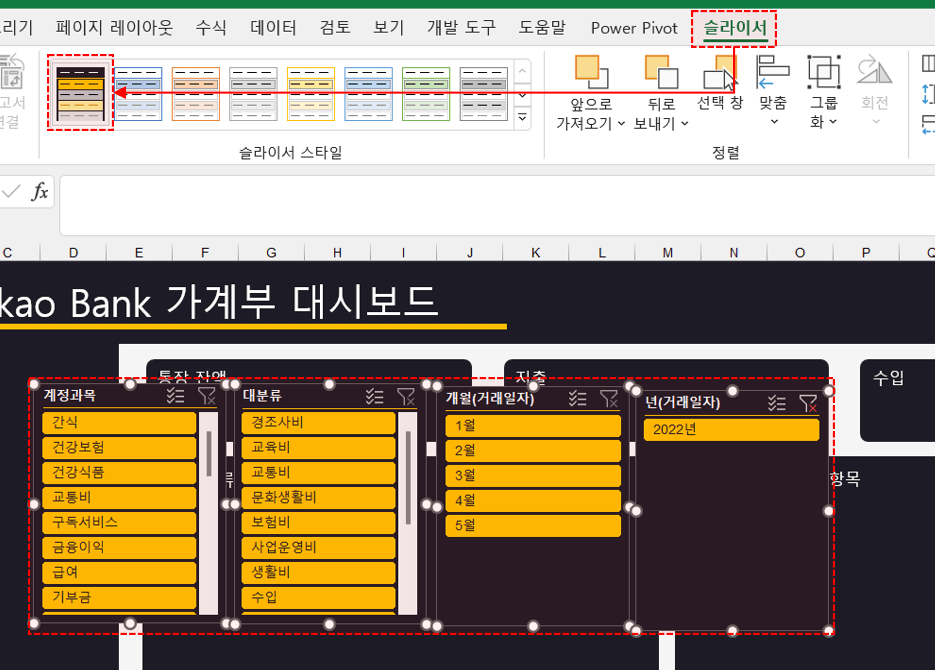This screenshot has height=670, width=935.
Task: Open the 슬라이서 ribbon tab
Action: (x=735, y=27)
